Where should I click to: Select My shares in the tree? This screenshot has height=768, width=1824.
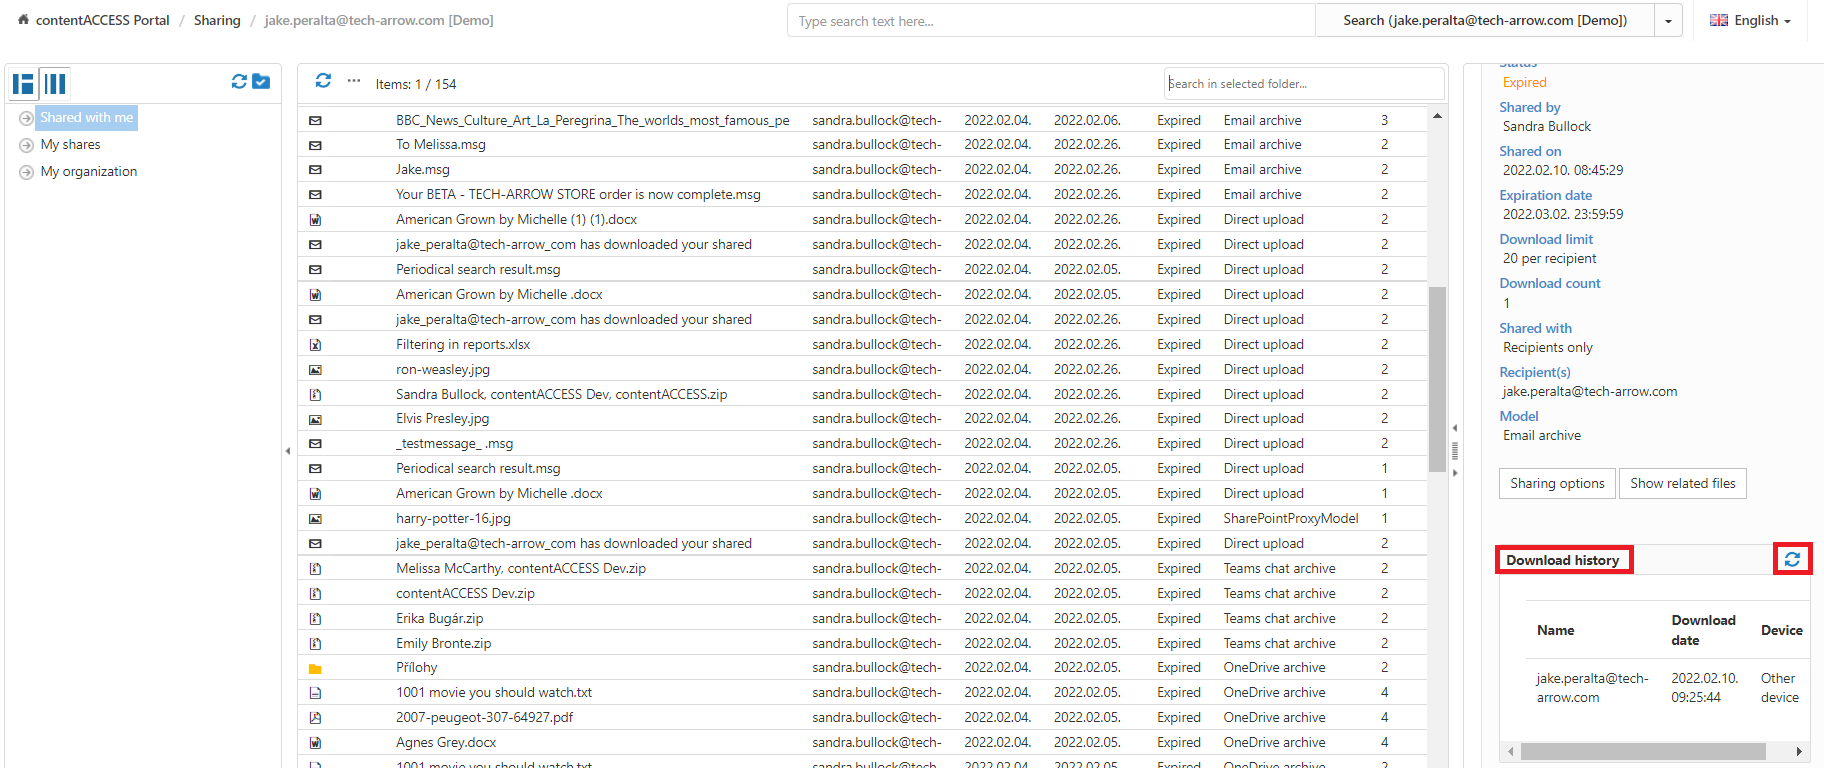(x=70, y=145)
